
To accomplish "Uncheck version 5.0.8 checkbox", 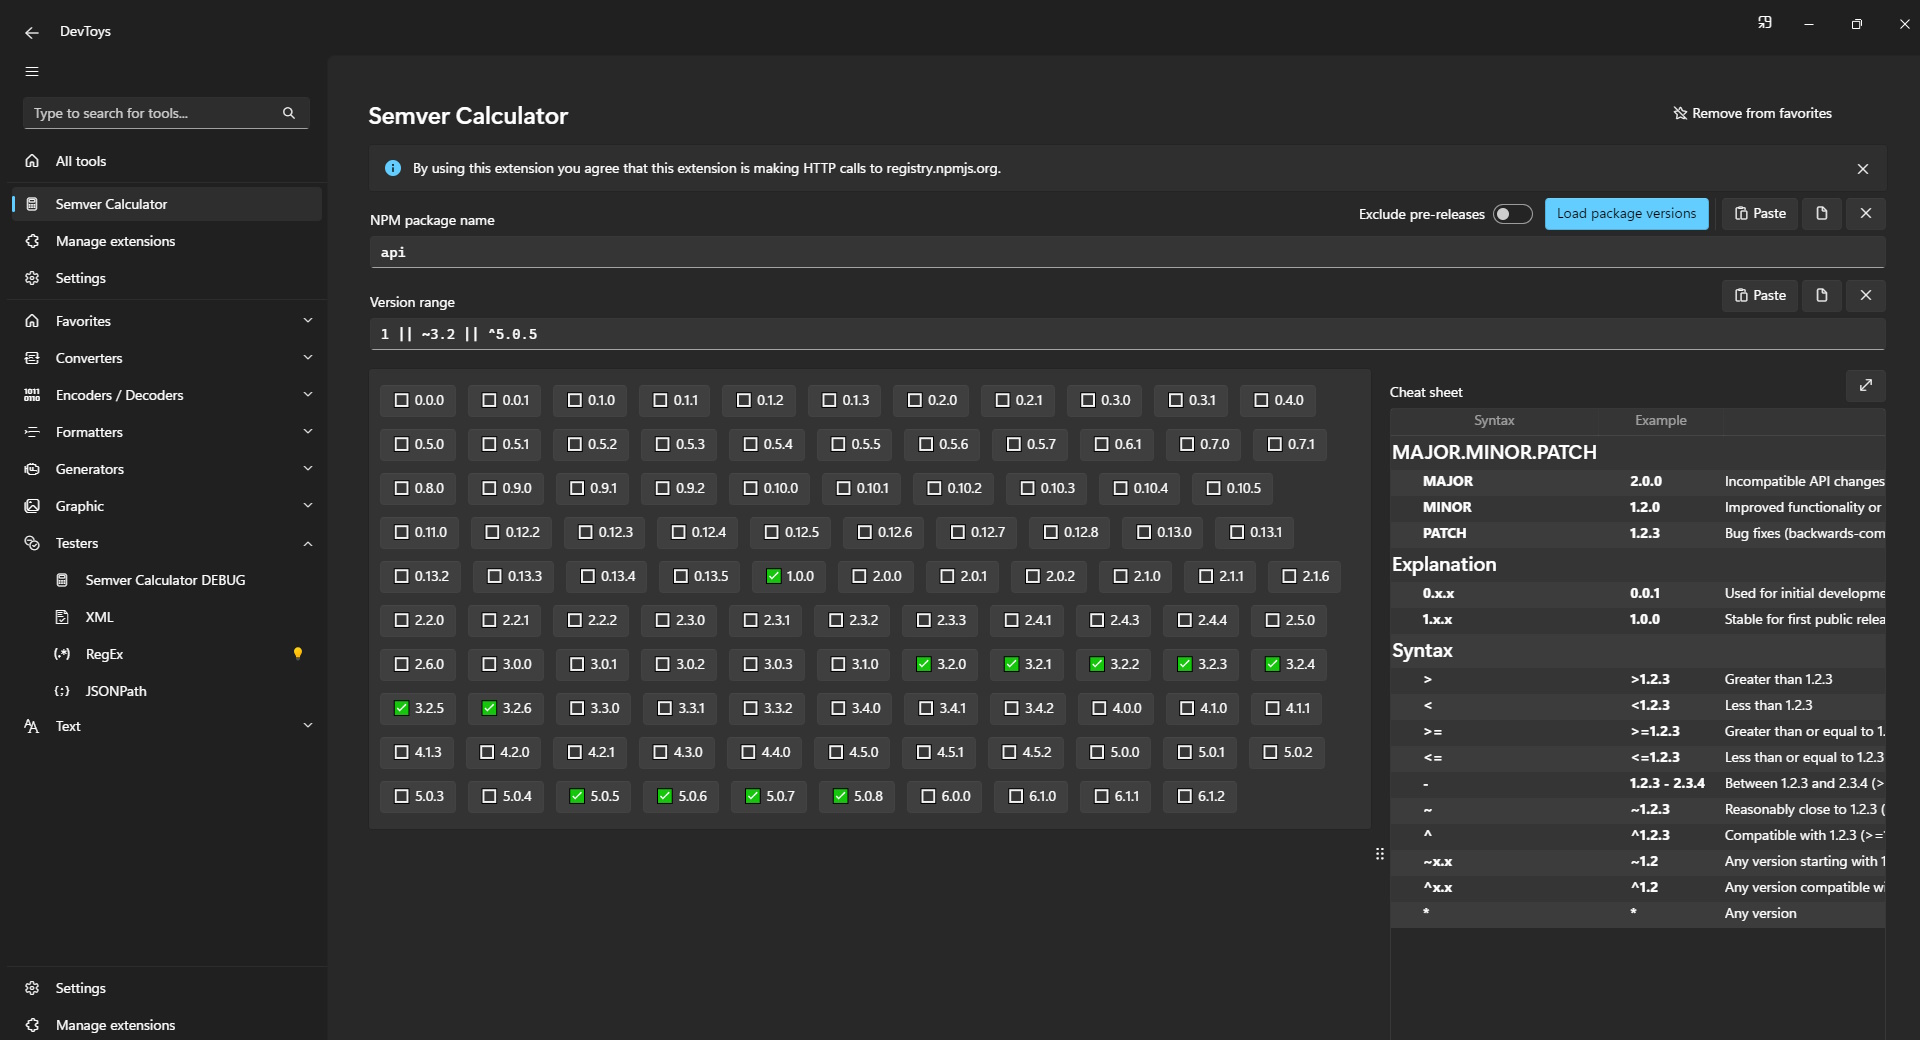I will pyautogui.click(x=840, y=796).
